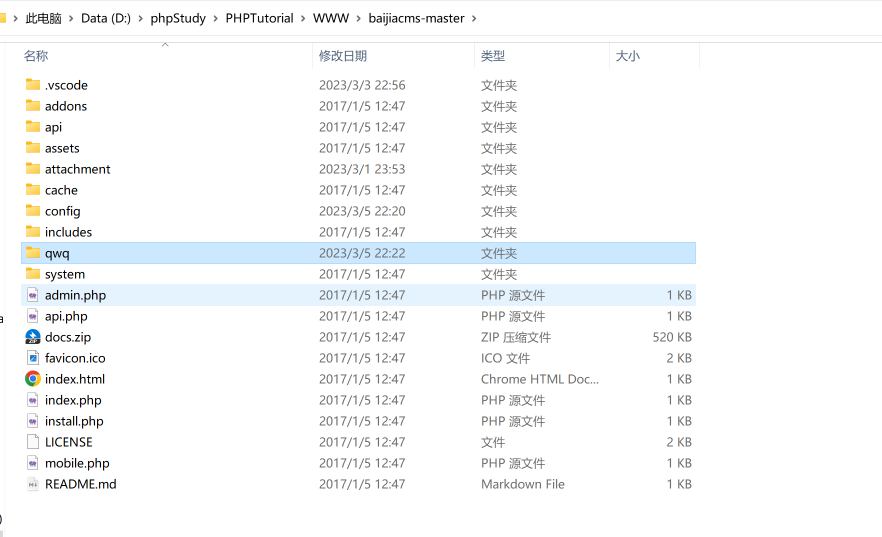Click the Markdown File type cell
The width and height of the screenshot is (882, 537).
coord(523,484)
